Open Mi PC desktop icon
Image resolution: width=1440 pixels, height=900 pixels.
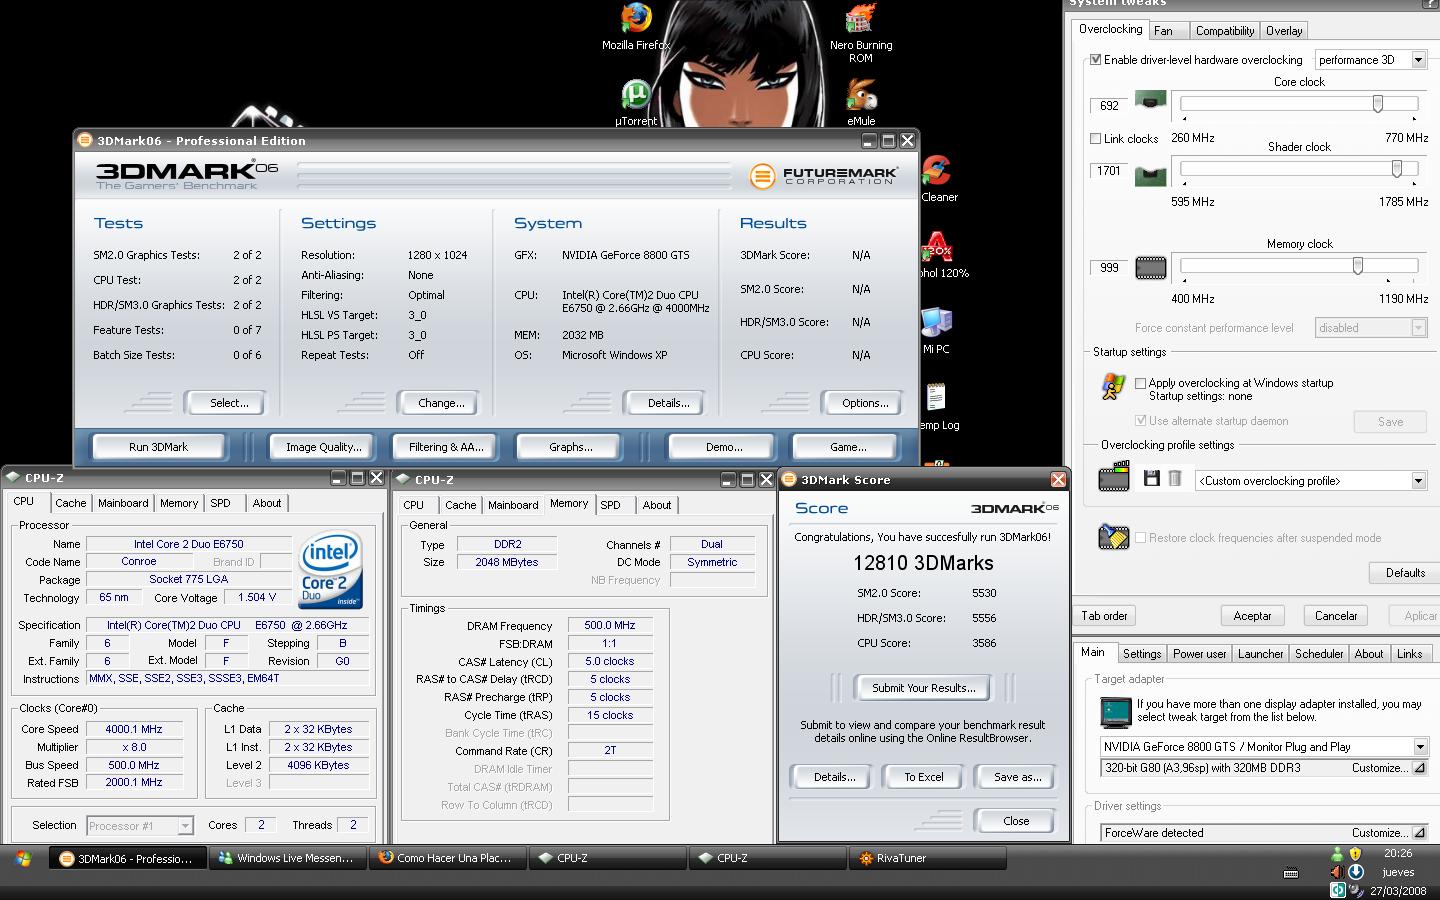pos(936,331)
